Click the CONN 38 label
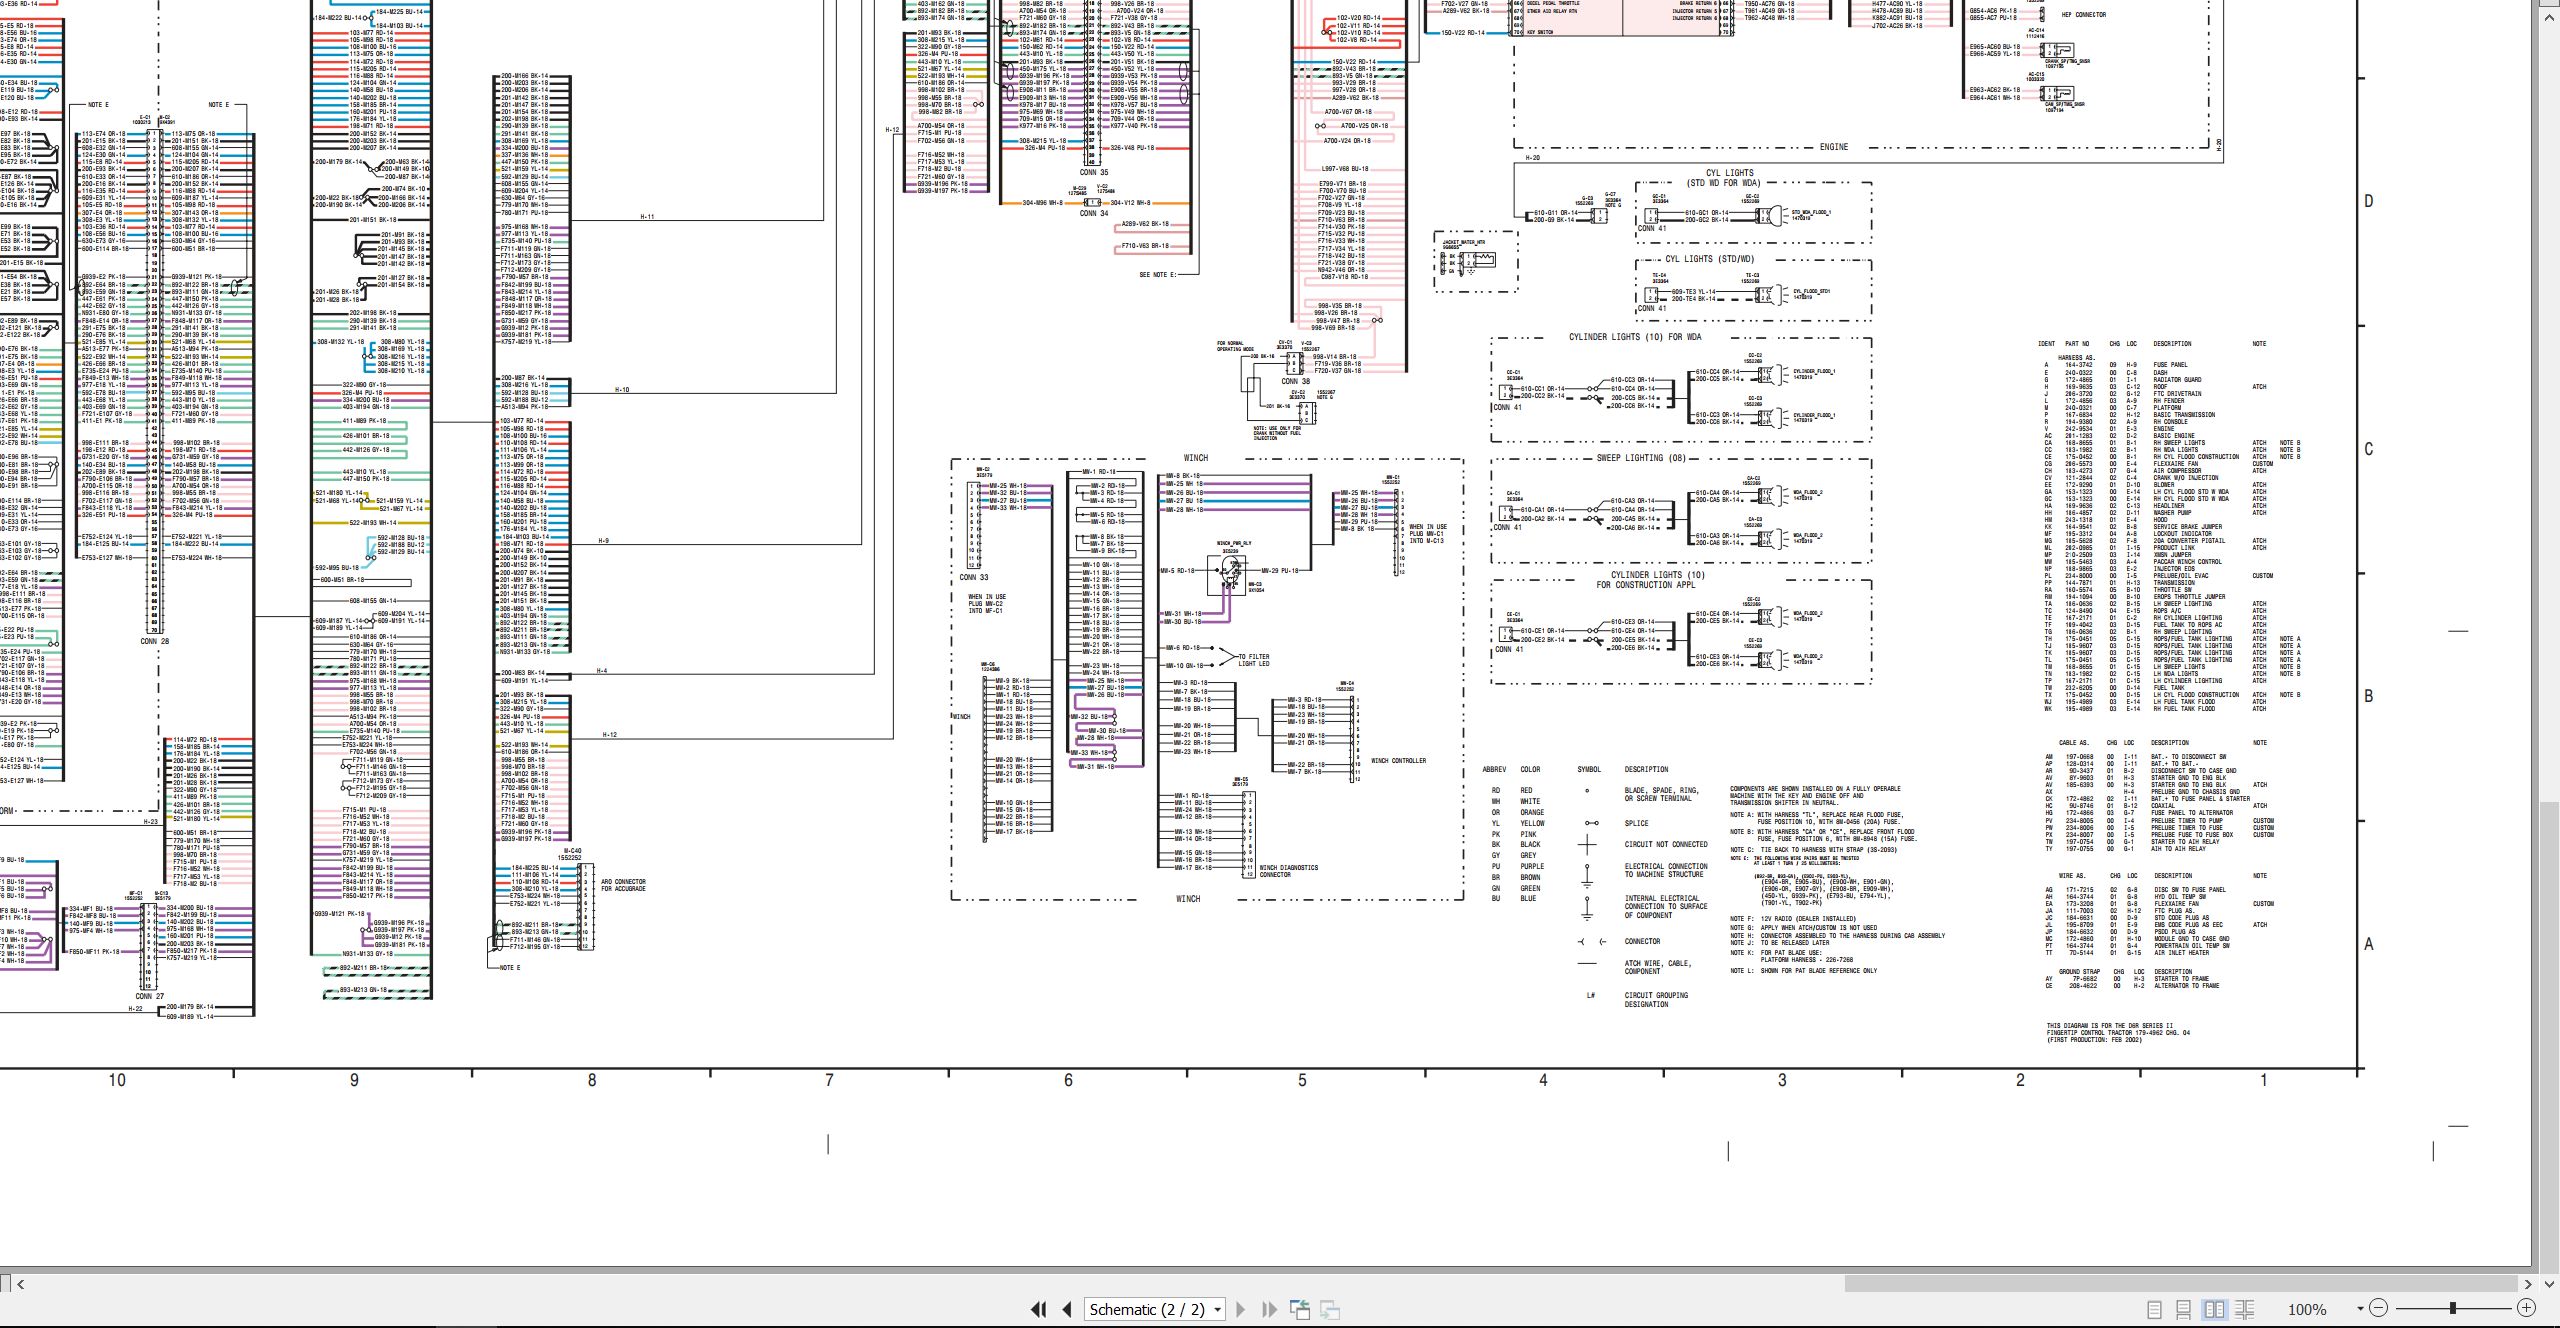2560x1328 pixels. click(x=1295, y=381)
